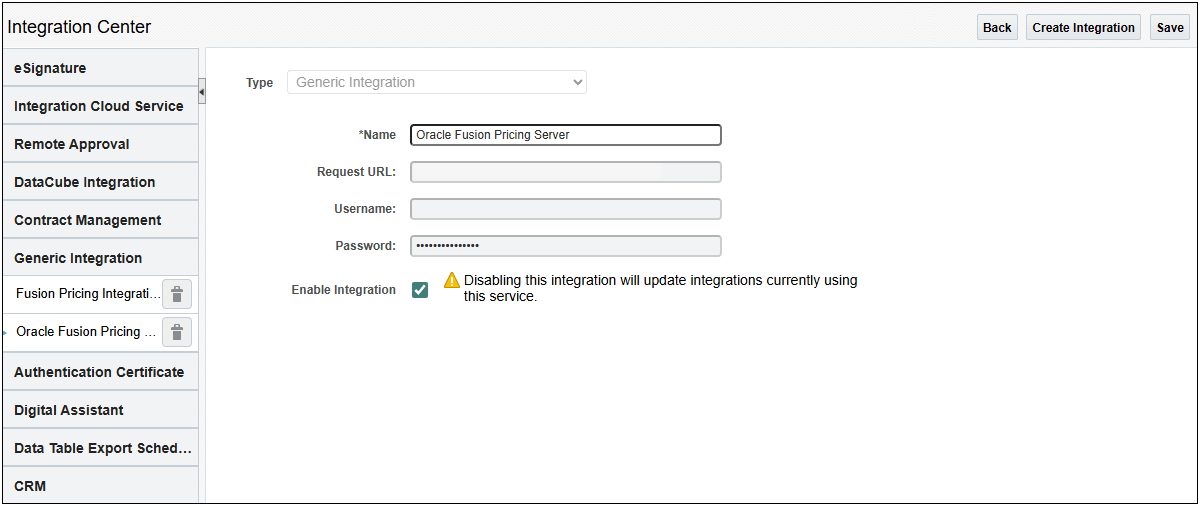Click the disabling integration warning text
The width and height of the screenshot is (1200, 506).
pos(660,288)
